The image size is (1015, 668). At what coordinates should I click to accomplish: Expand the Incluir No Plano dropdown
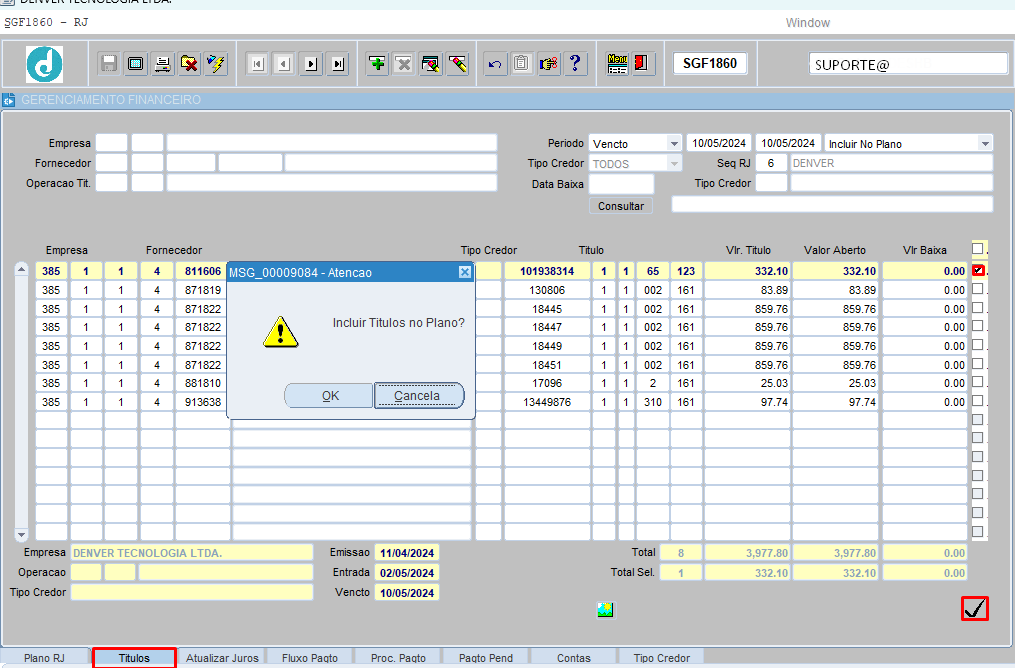coord(985,144)
